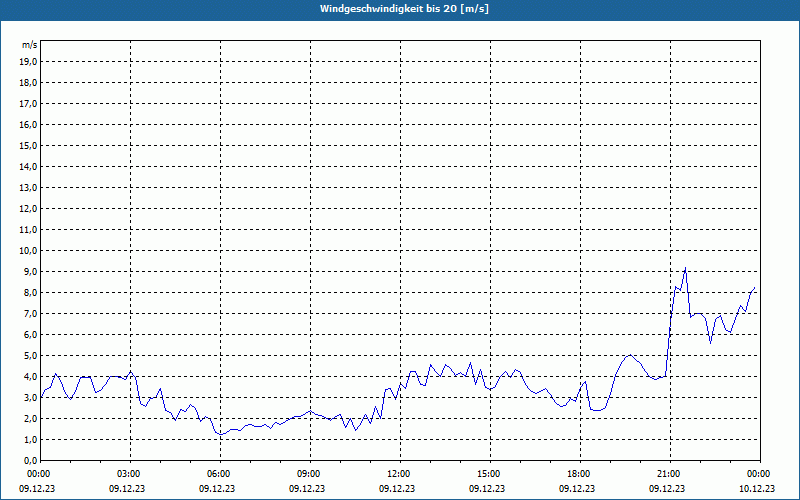
Task: Click the chart title 'Windgeschwindigkeit bis 20 [m/s]'
Action: pyautogui.click(x=404, y=9)
